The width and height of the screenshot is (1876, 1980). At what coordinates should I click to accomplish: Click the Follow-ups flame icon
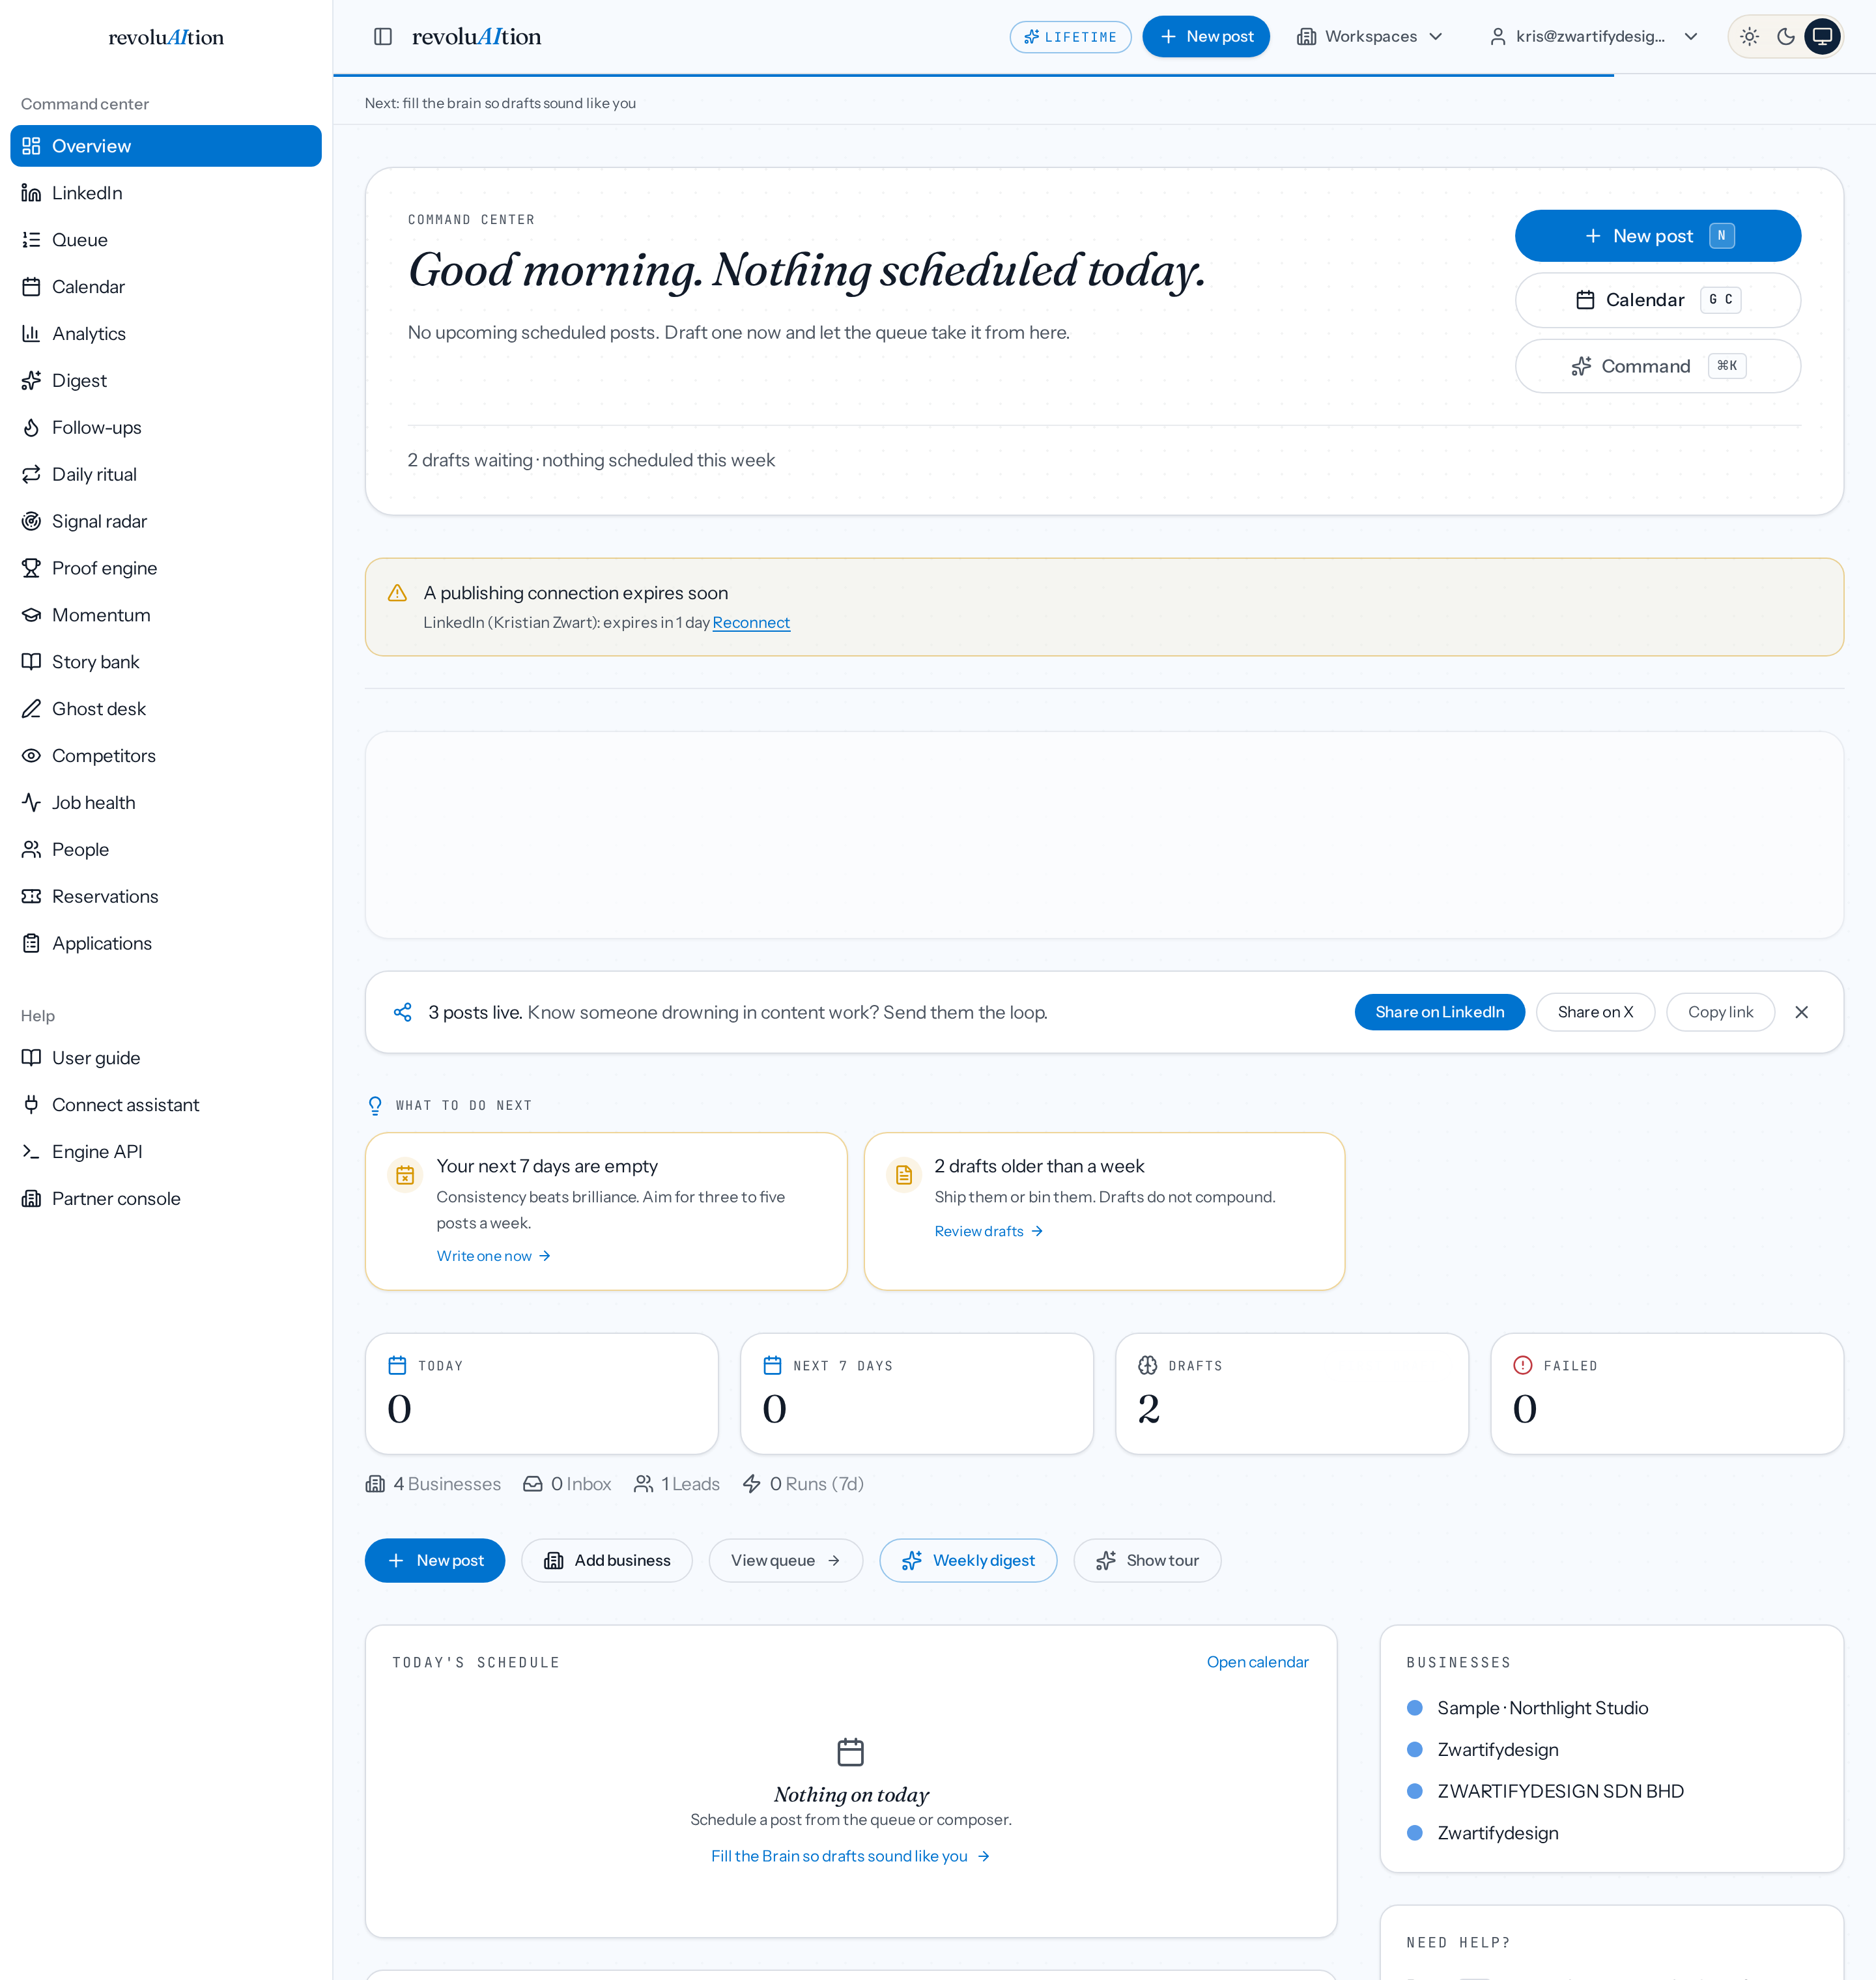tap(32, 428)
